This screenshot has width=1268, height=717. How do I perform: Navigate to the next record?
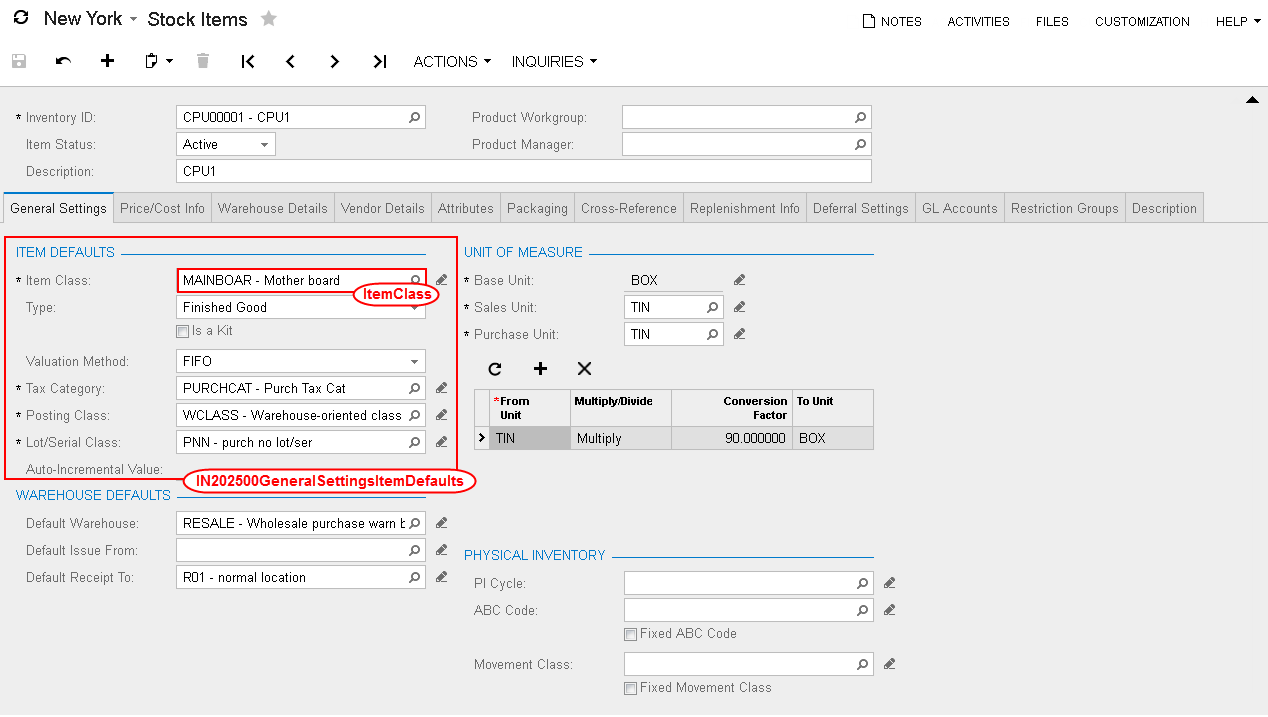point(334,61)
